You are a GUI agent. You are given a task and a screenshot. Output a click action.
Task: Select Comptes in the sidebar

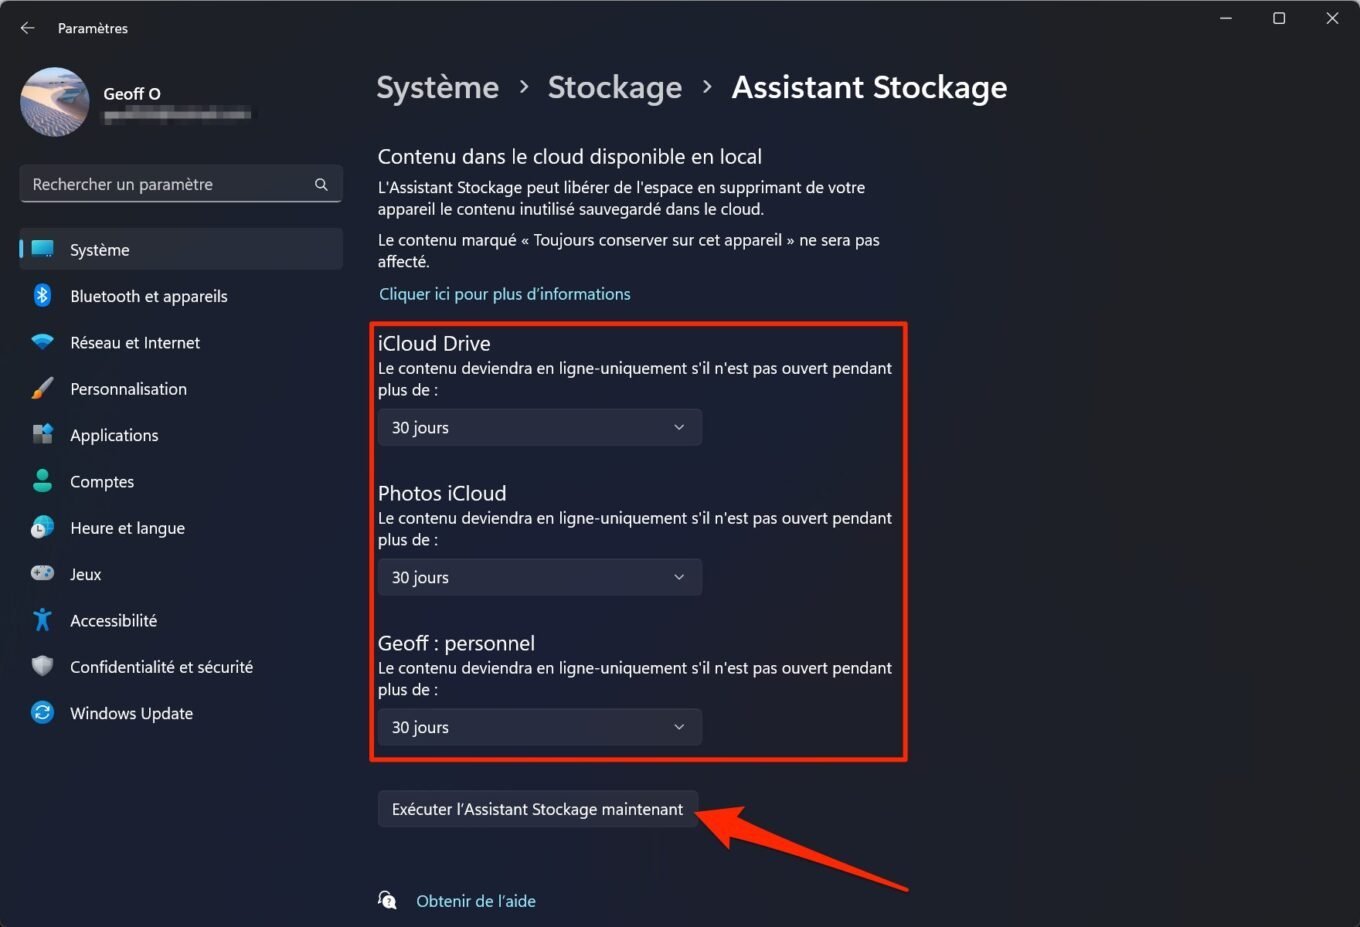[x=181, y=481]
